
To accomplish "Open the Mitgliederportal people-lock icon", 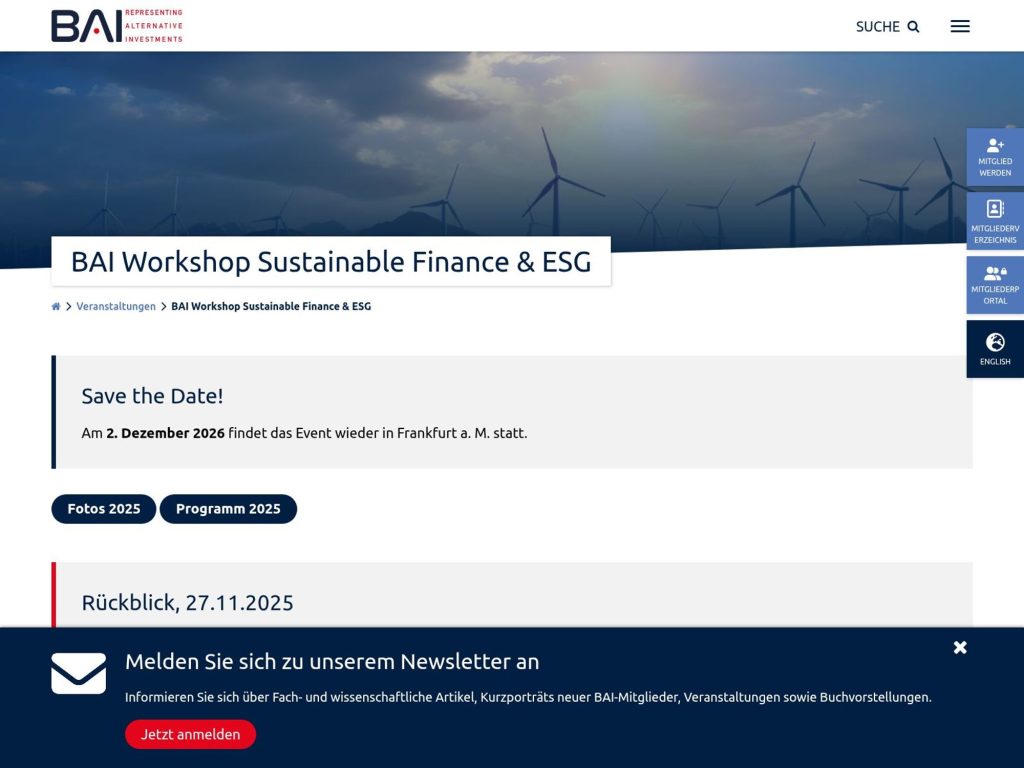I will pyautogui.click(x=994, y=273).
